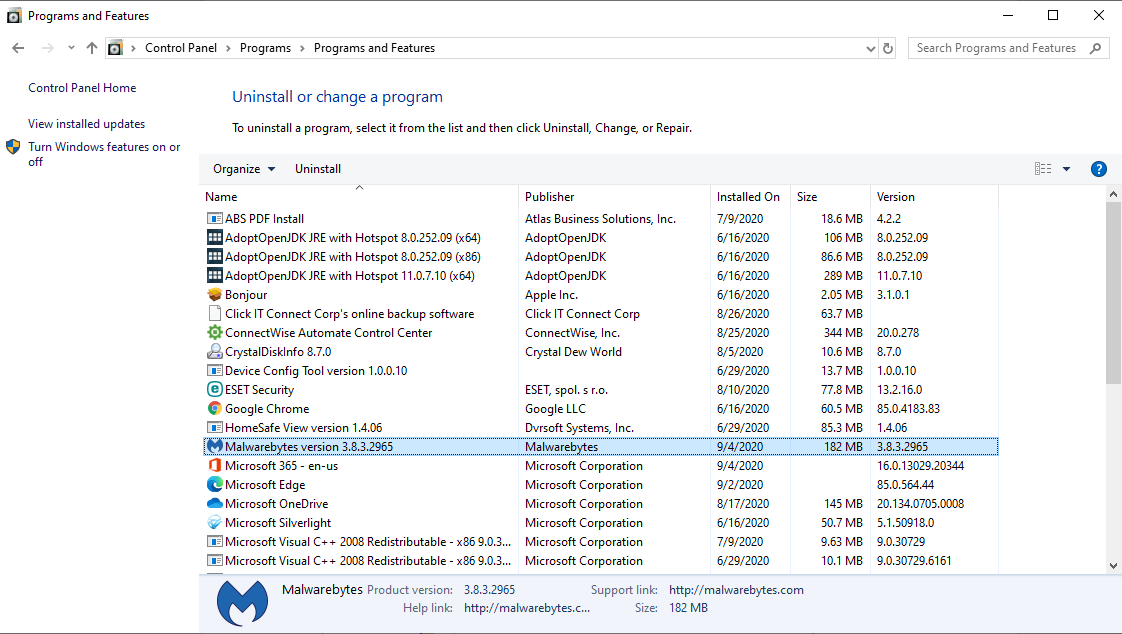
Task: Click the 16.0.13029.20344 version cell
Action: coord(920,465)
